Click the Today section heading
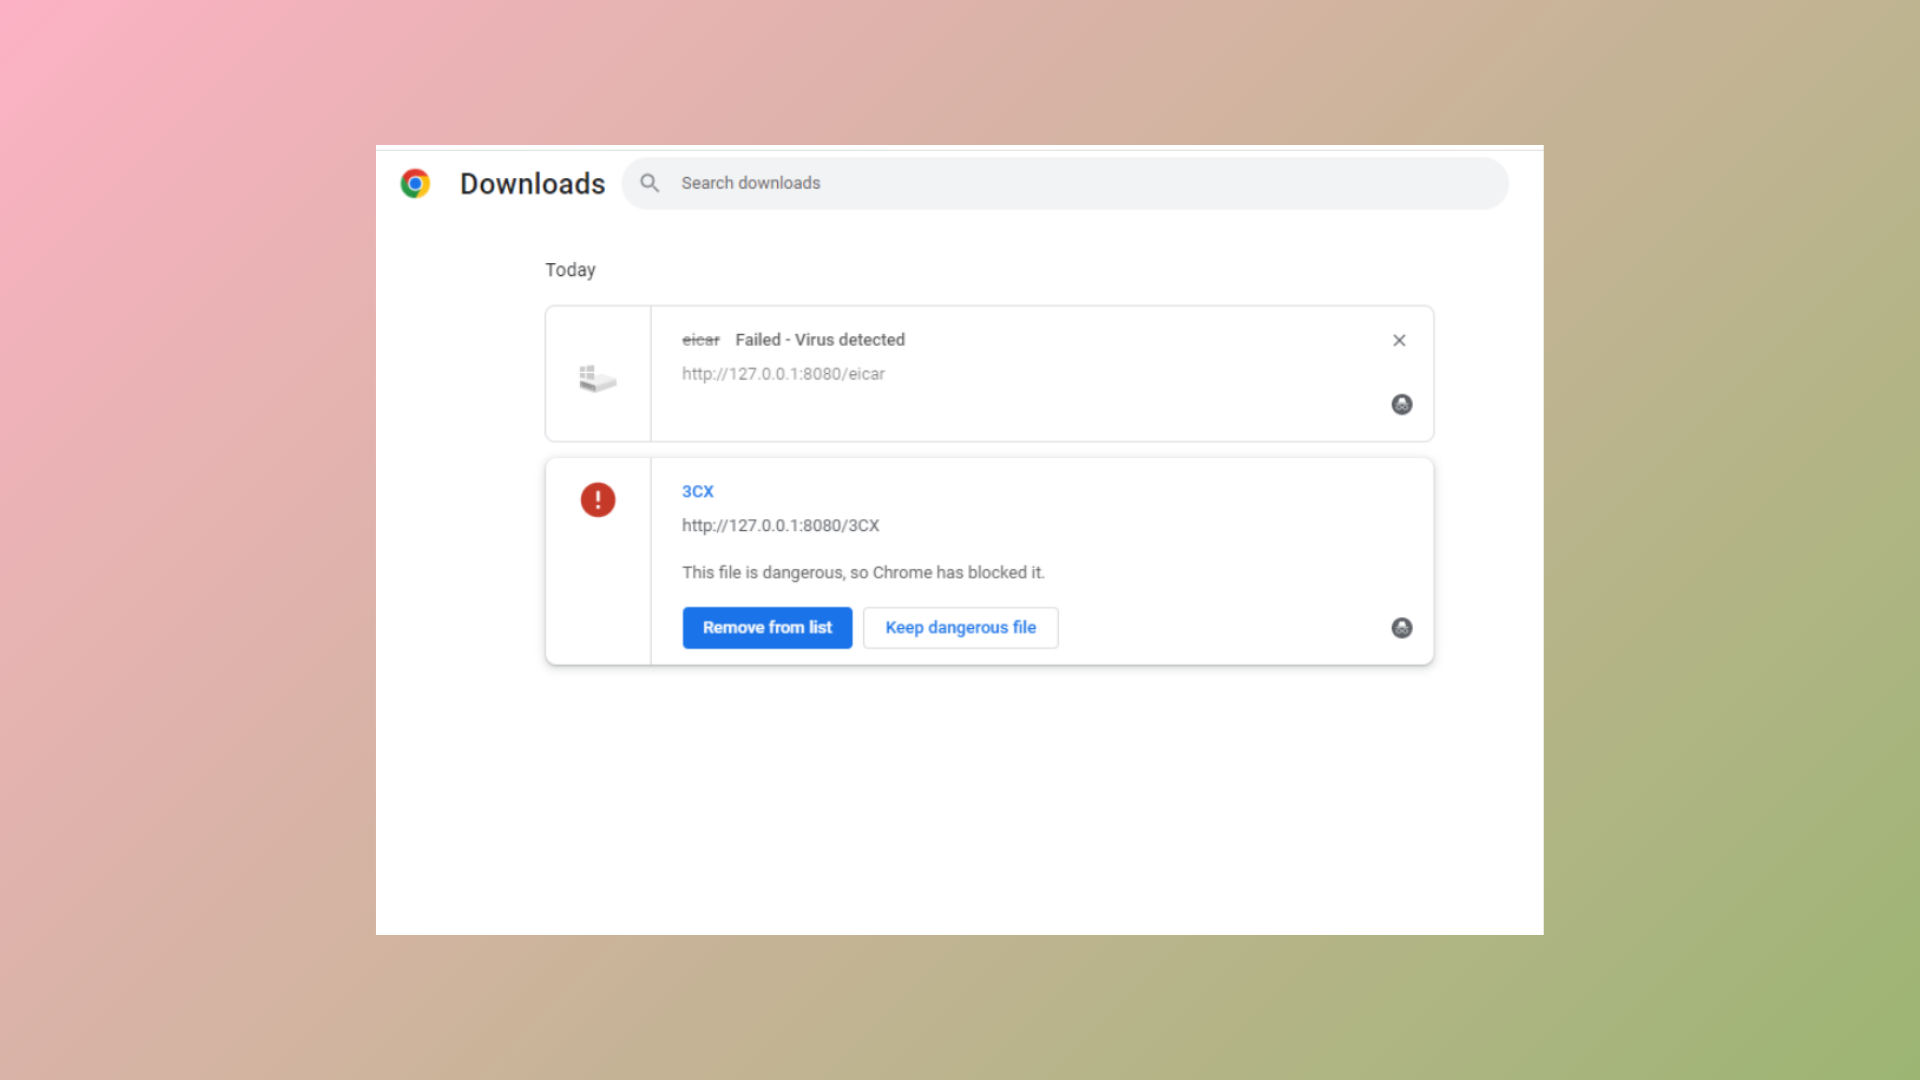This screenshot has height=1080, width=1920. click(x=570, y=269)
